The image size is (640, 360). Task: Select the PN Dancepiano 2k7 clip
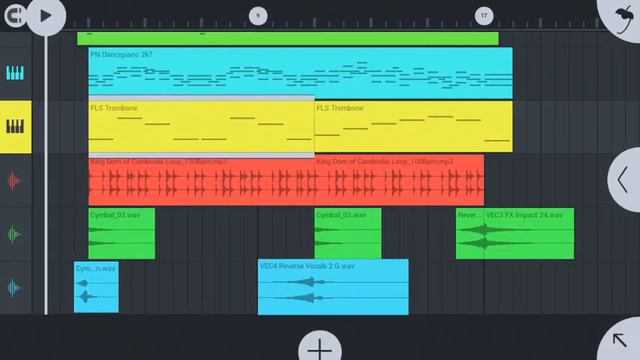(x=300, y=73)
